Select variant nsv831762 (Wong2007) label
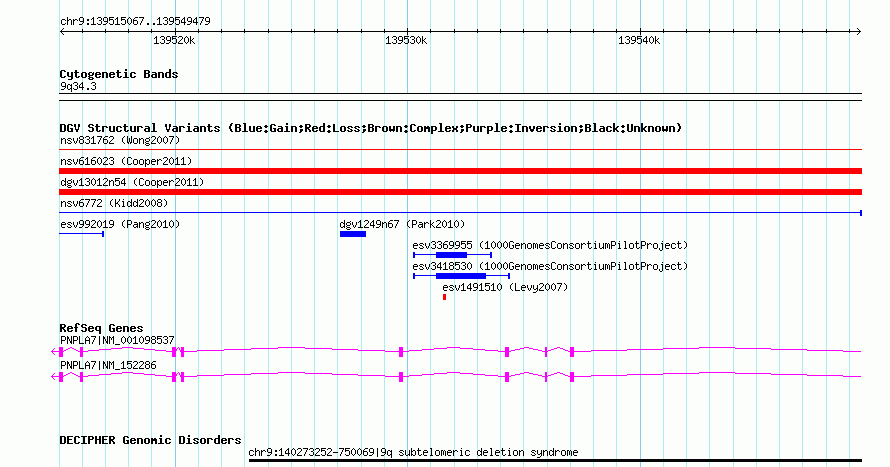 click(x=120, y=140)
